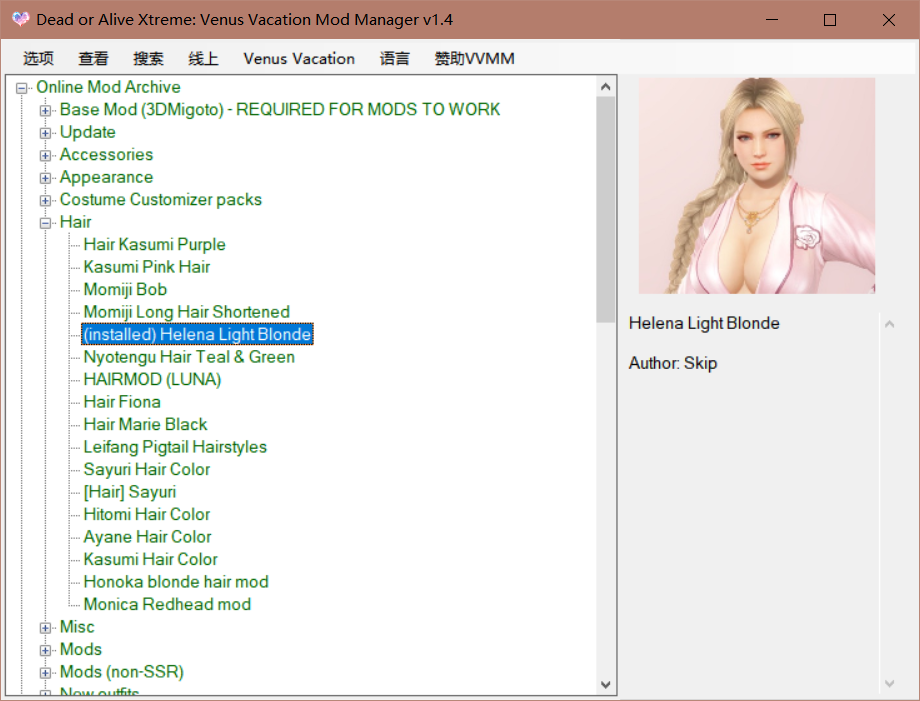Select Momiji Bob mod
920x701 pixels.
click(x=125, y=289)
